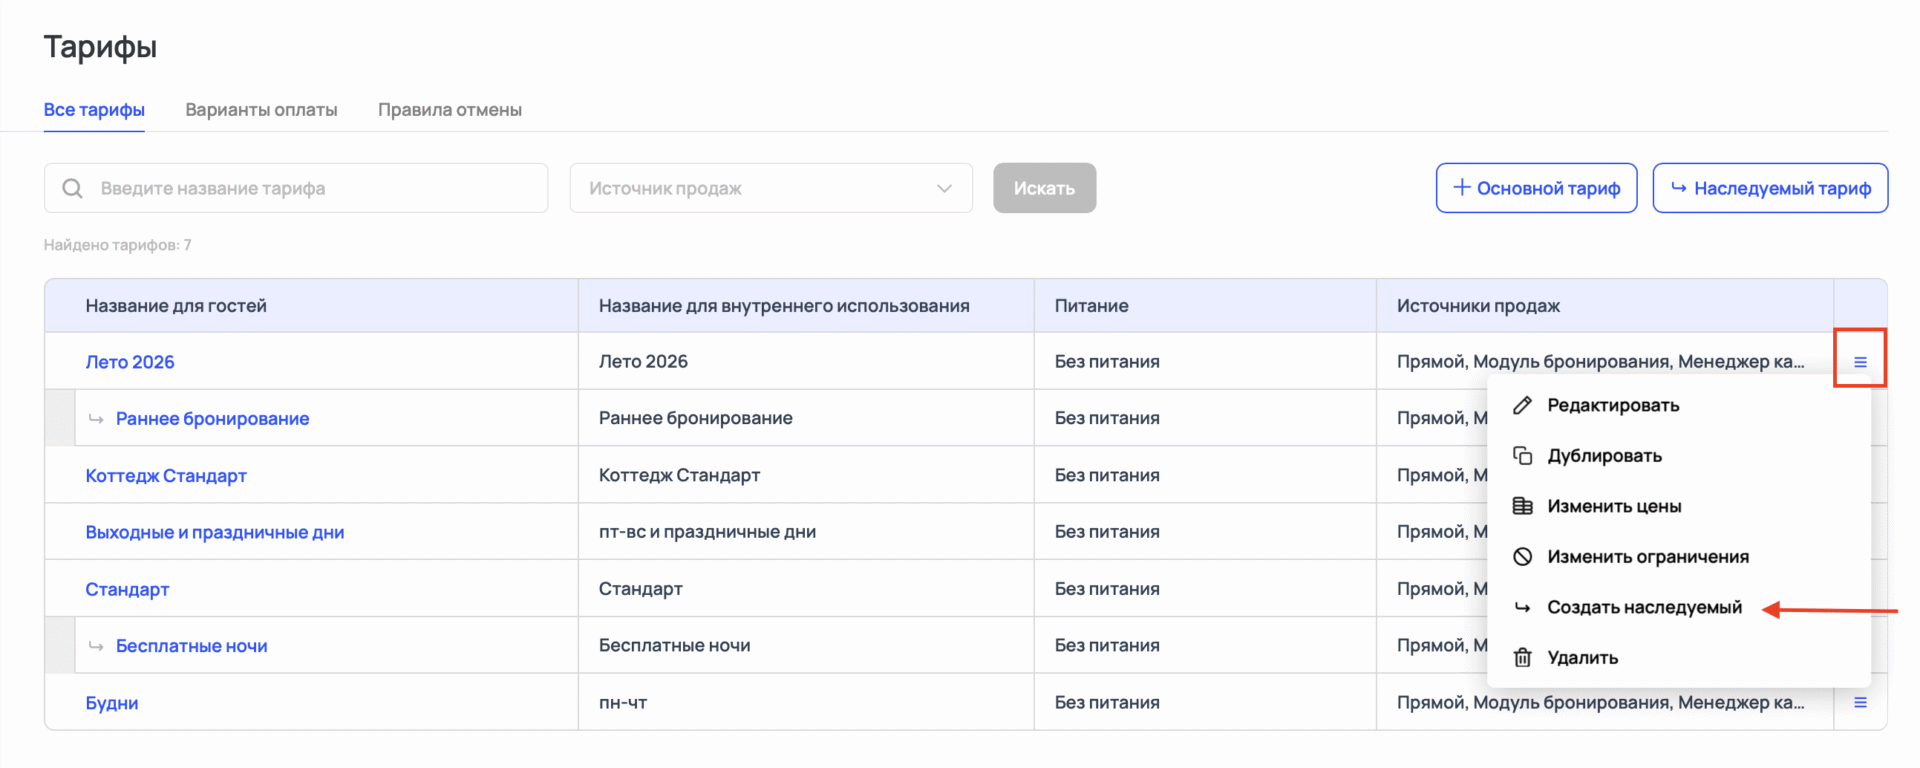Open the row menu for Лето 2026

point(1860,362)
